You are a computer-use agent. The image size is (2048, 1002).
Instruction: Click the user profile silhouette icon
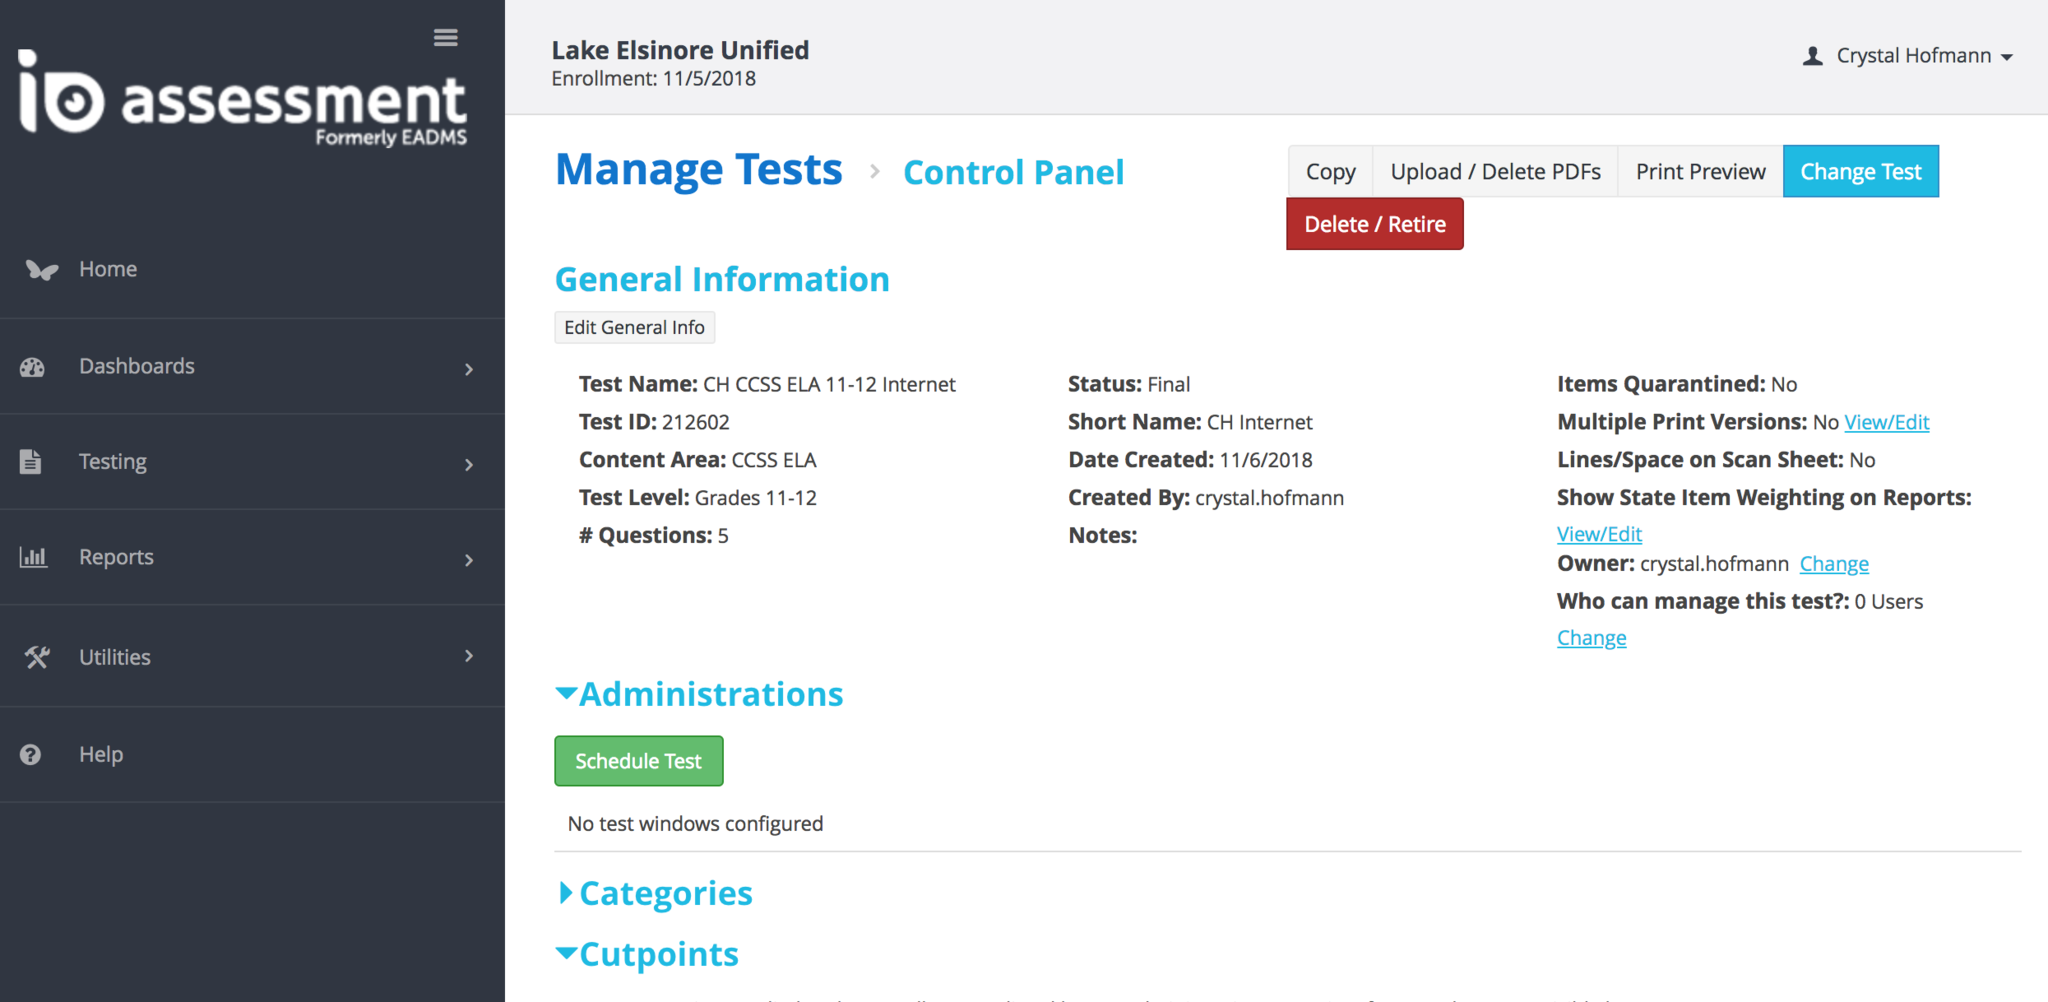[1812, 56]
